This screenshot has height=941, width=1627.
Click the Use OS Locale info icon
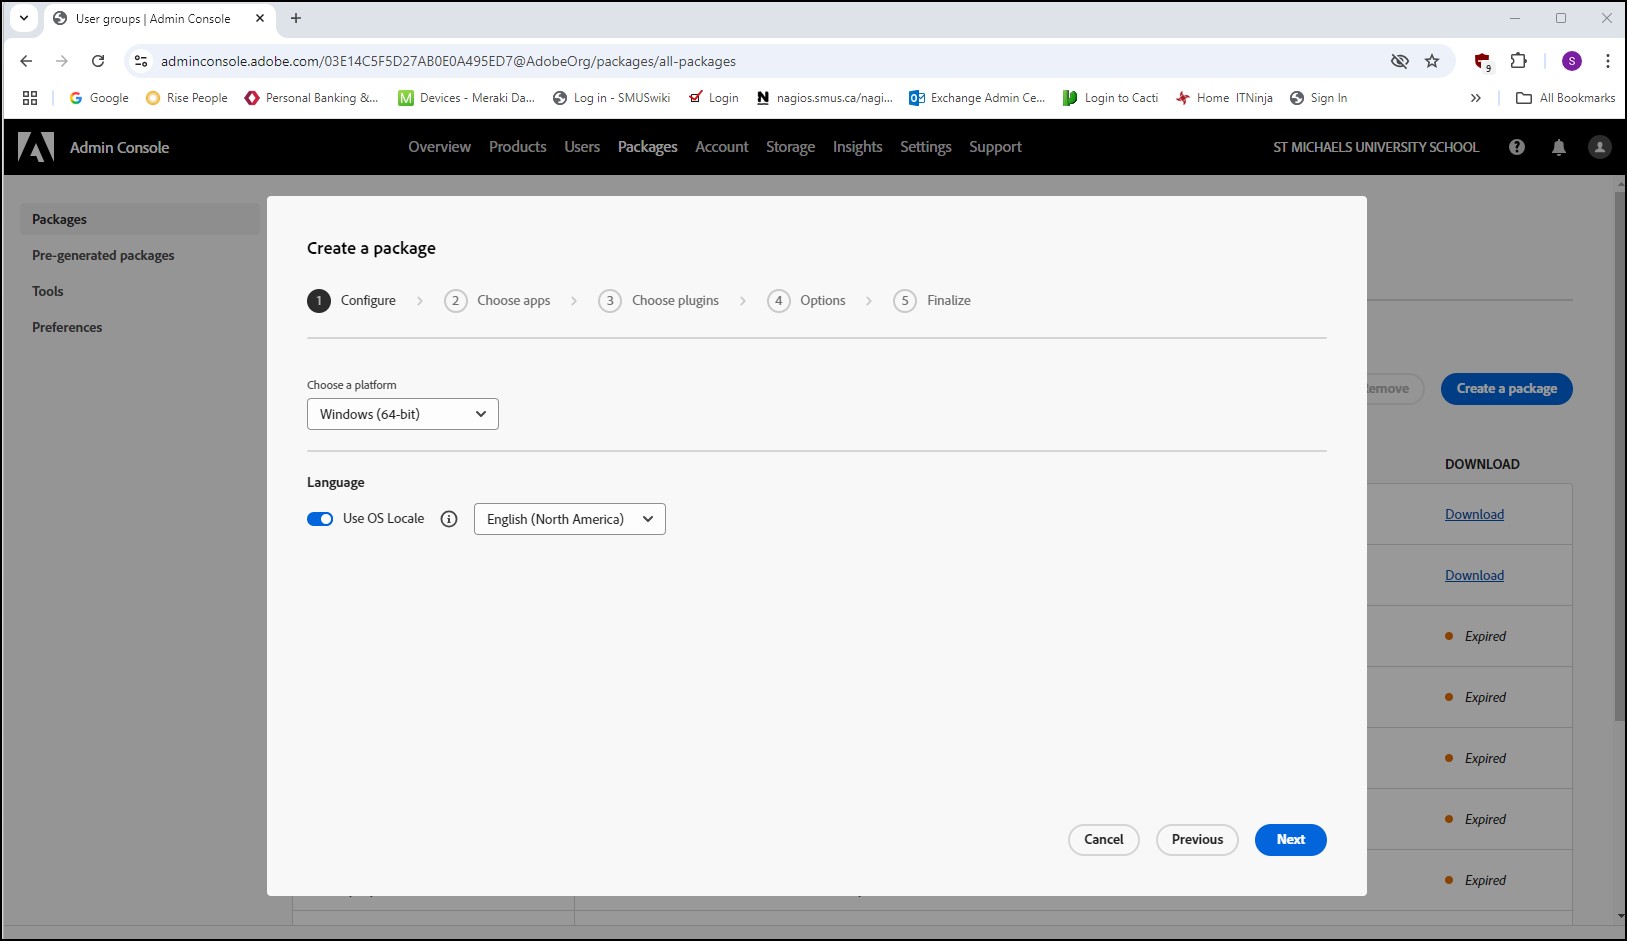coord(449,519)
